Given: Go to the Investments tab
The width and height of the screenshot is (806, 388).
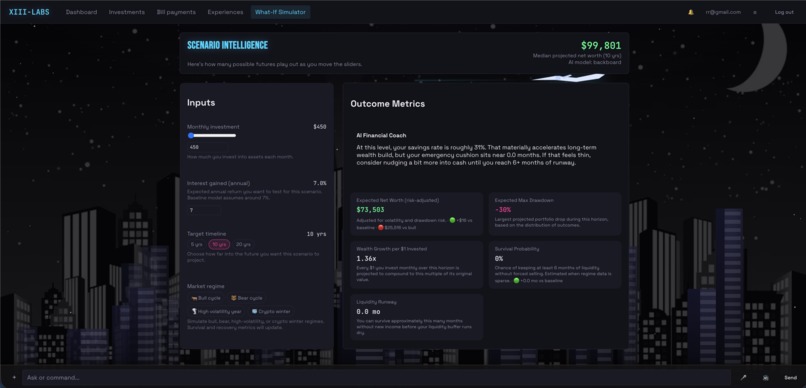Looking at the screenshot, I should click(x=126, y=12).
